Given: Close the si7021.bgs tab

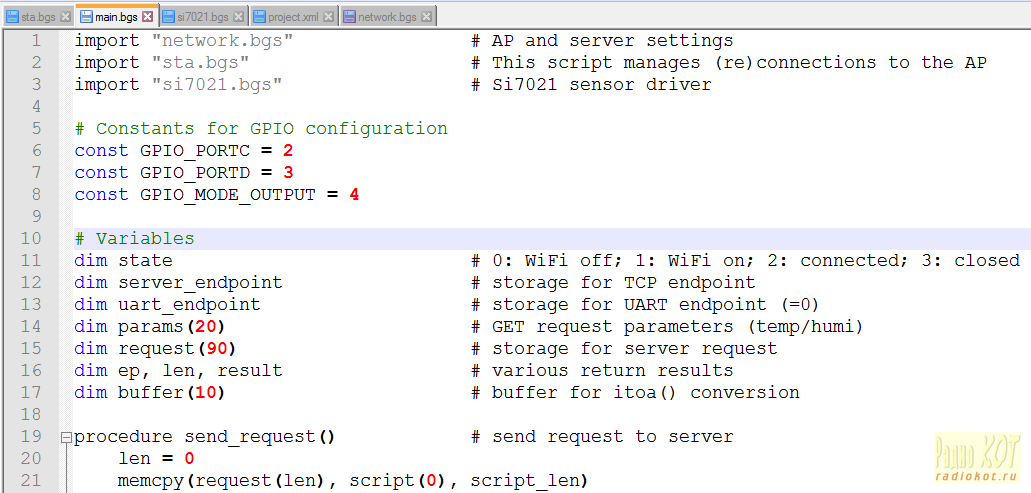Looking at the screenshot, I should click(238, 17).
